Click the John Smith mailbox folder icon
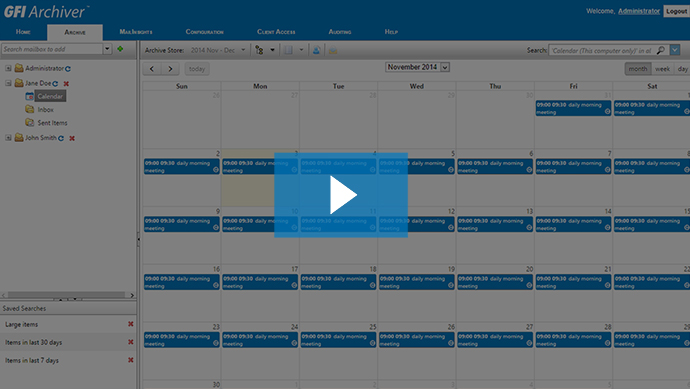This screenshot has height=389, width=690. pyautogui.click(x=19, y=137)
